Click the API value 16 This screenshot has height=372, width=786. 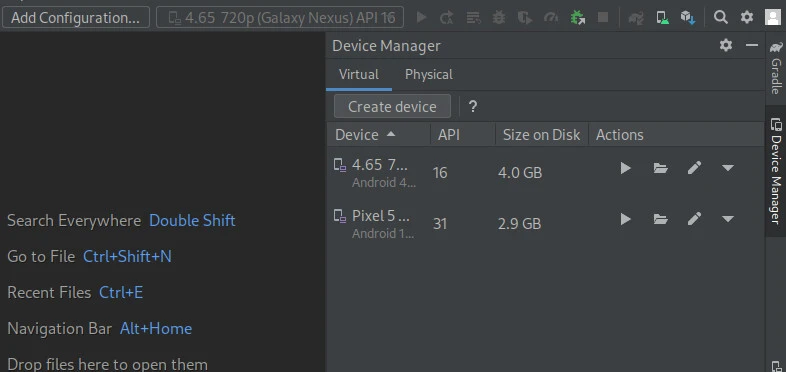(440, 173)
